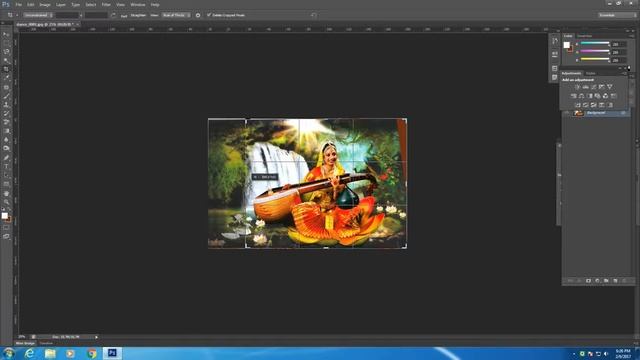Select the Rectangle shape tool
This screenshot has height=360, width=640.
(6, 184)
